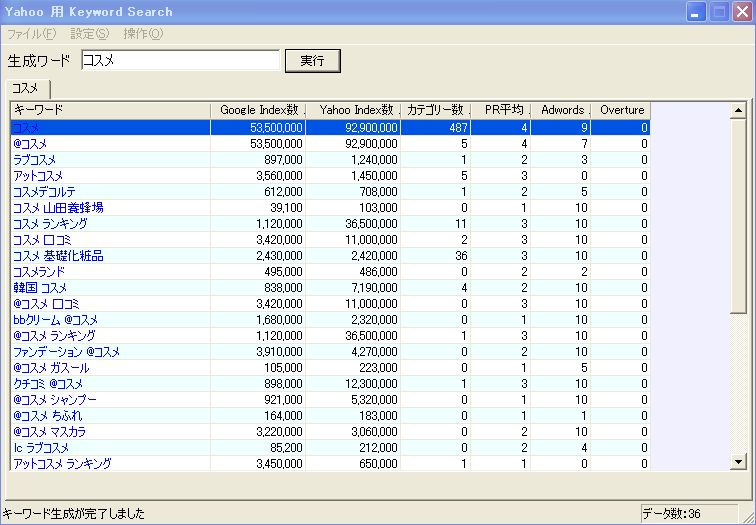
Task: Select the ラブコスメ keyword row
Action: (x=330, y=160)
